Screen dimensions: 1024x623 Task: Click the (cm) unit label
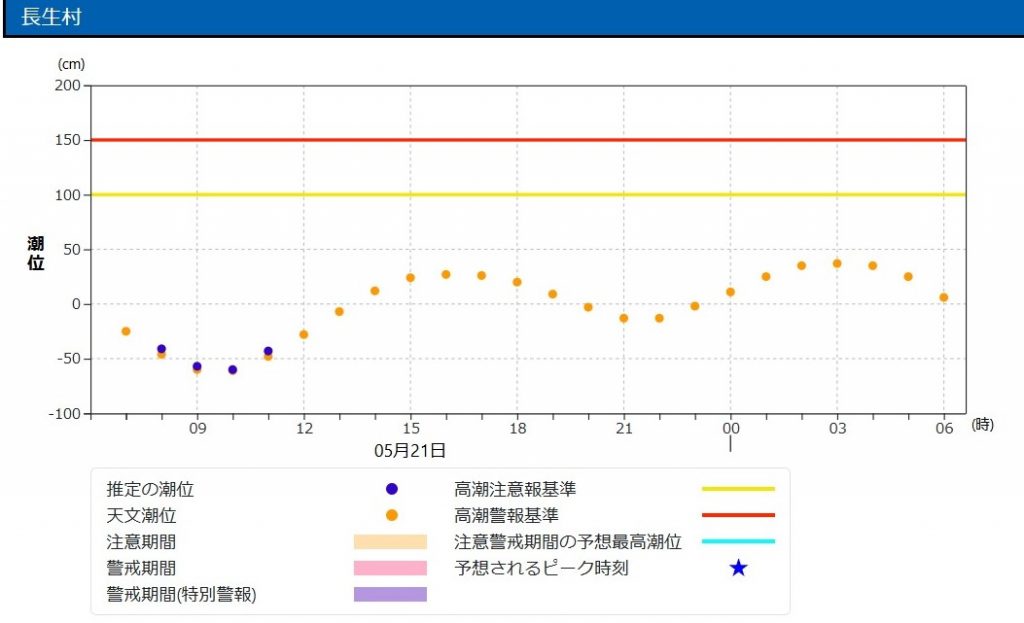[71, 64]
